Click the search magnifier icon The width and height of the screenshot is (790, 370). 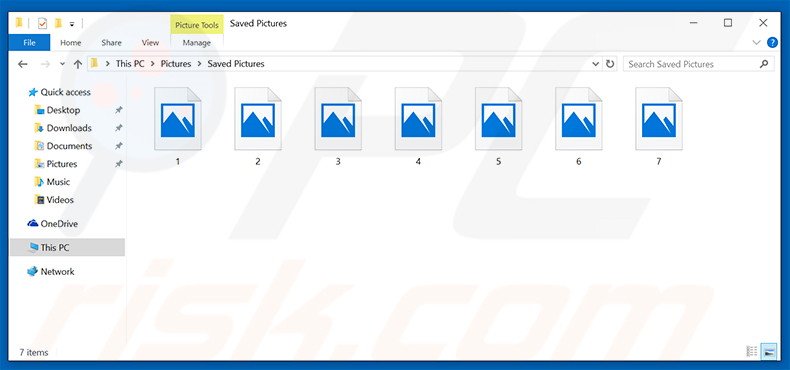pos(764,64)
